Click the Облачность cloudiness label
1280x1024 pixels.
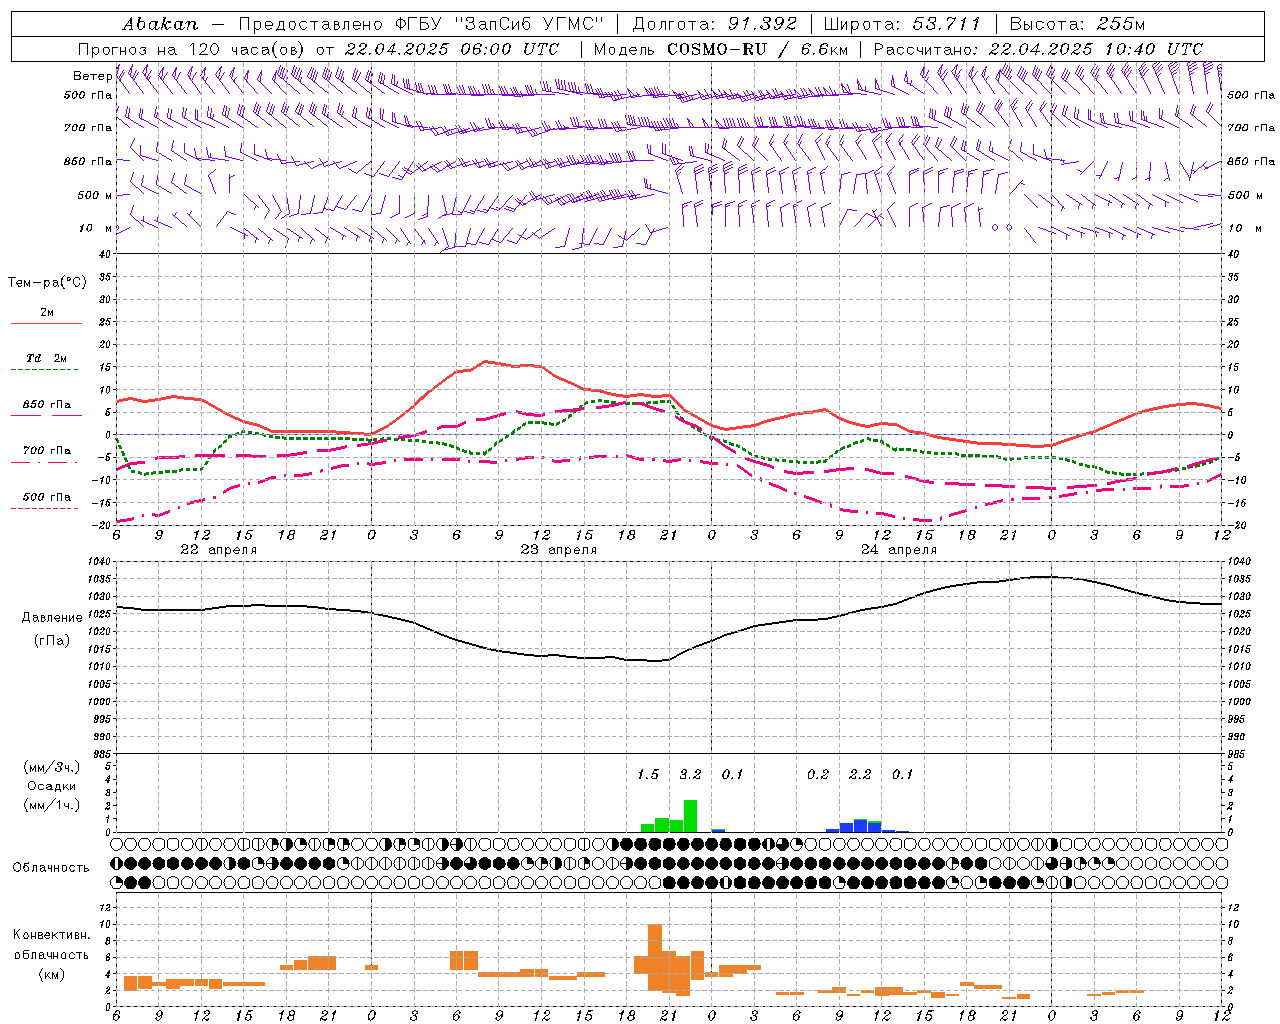(x=50, y=868)
